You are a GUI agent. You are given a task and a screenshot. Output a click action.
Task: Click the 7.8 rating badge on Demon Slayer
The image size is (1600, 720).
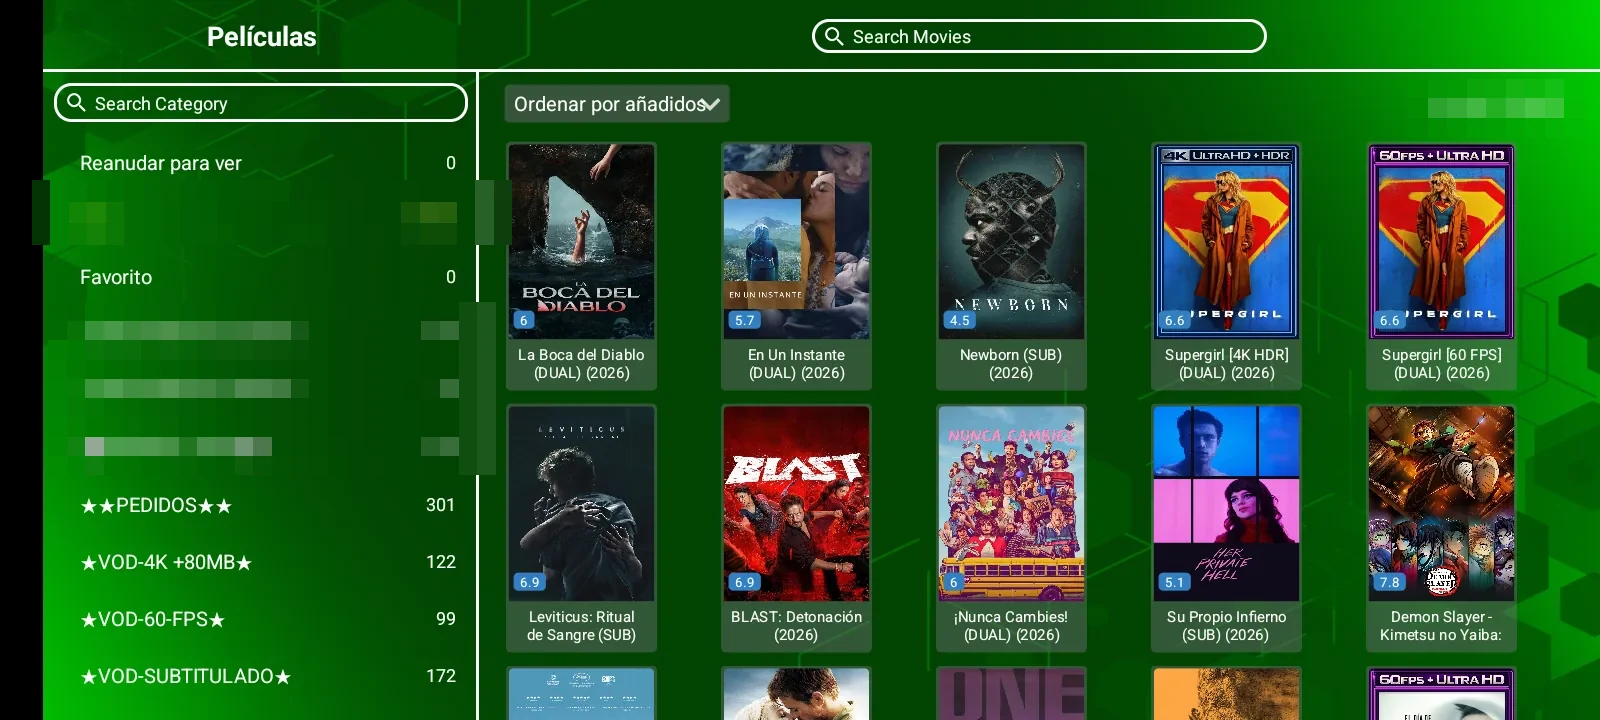pos(1389,582)
